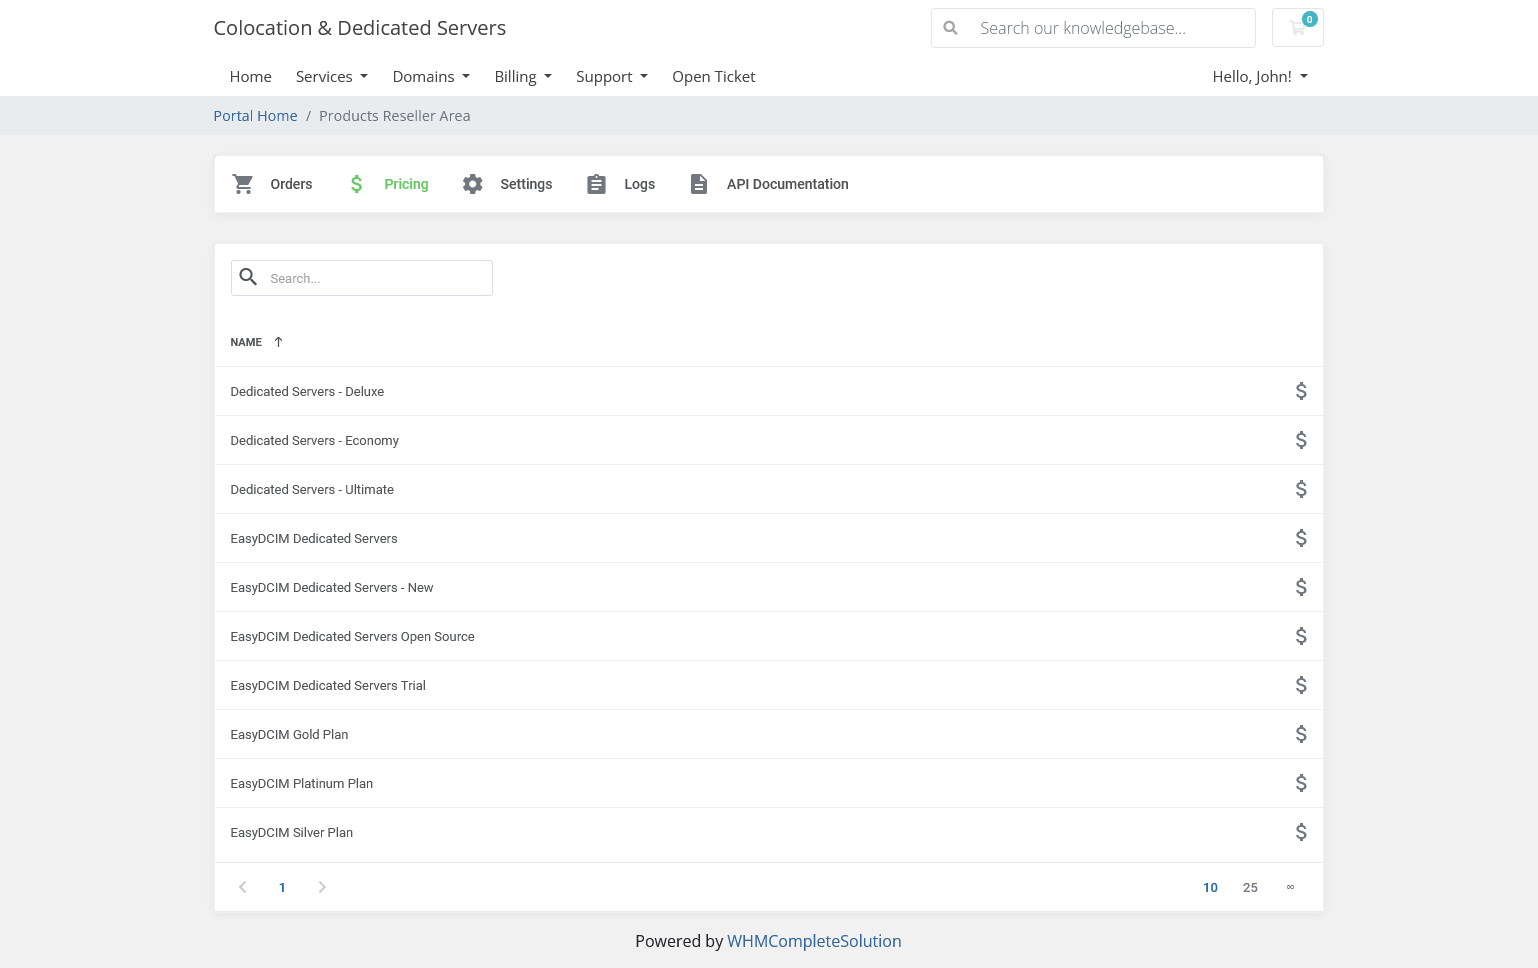Select the EasyDCIM Dedicated Servers Open Source text
This screenshot has width=1538, height=968.
(x=352, y=636)
